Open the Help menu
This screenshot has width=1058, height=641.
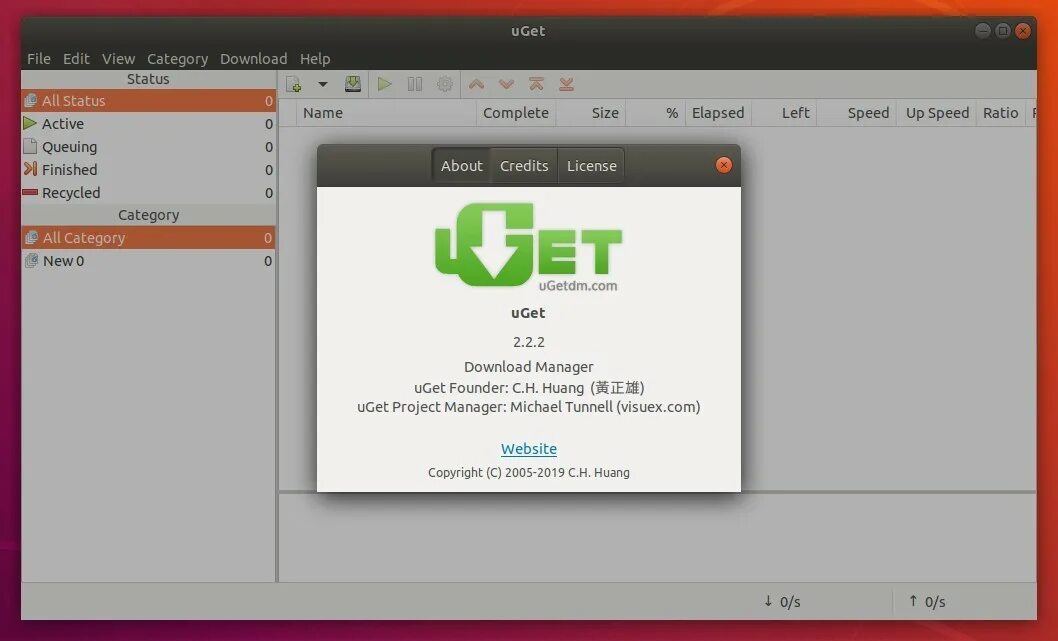coord(315,59)
